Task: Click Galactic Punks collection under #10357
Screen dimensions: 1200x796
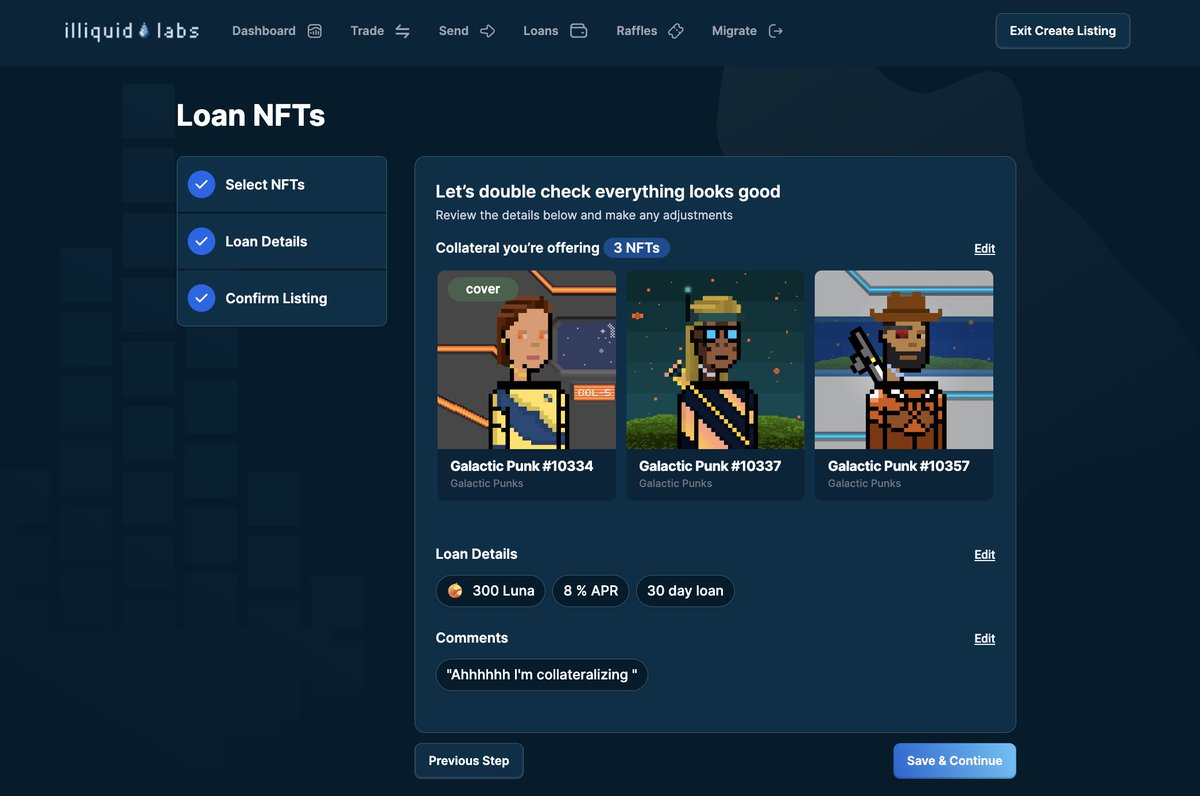Action: point(865,484)
